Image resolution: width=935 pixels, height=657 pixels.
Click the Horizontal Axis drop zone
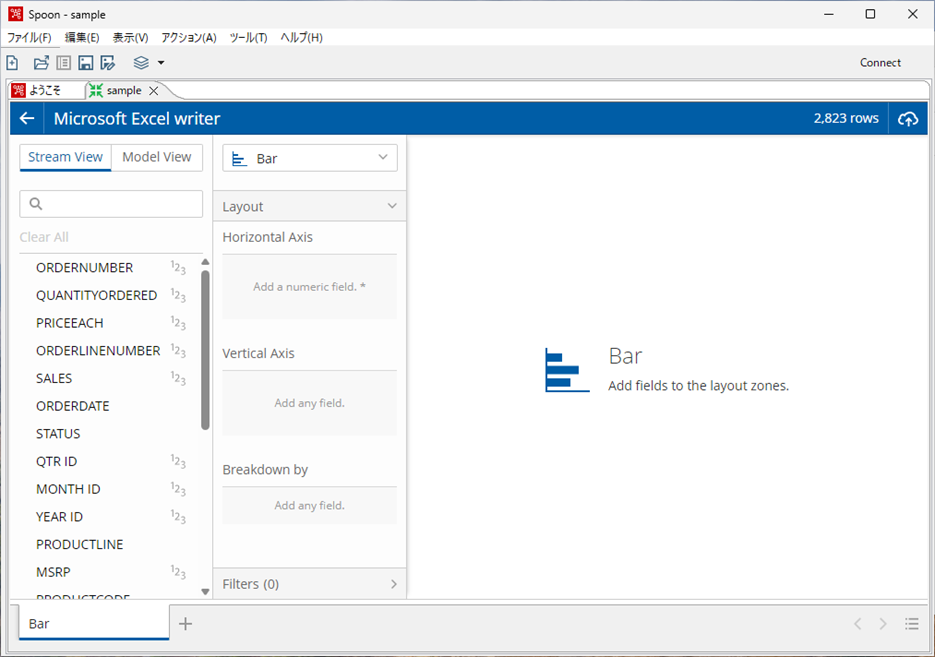coord(309,287)
